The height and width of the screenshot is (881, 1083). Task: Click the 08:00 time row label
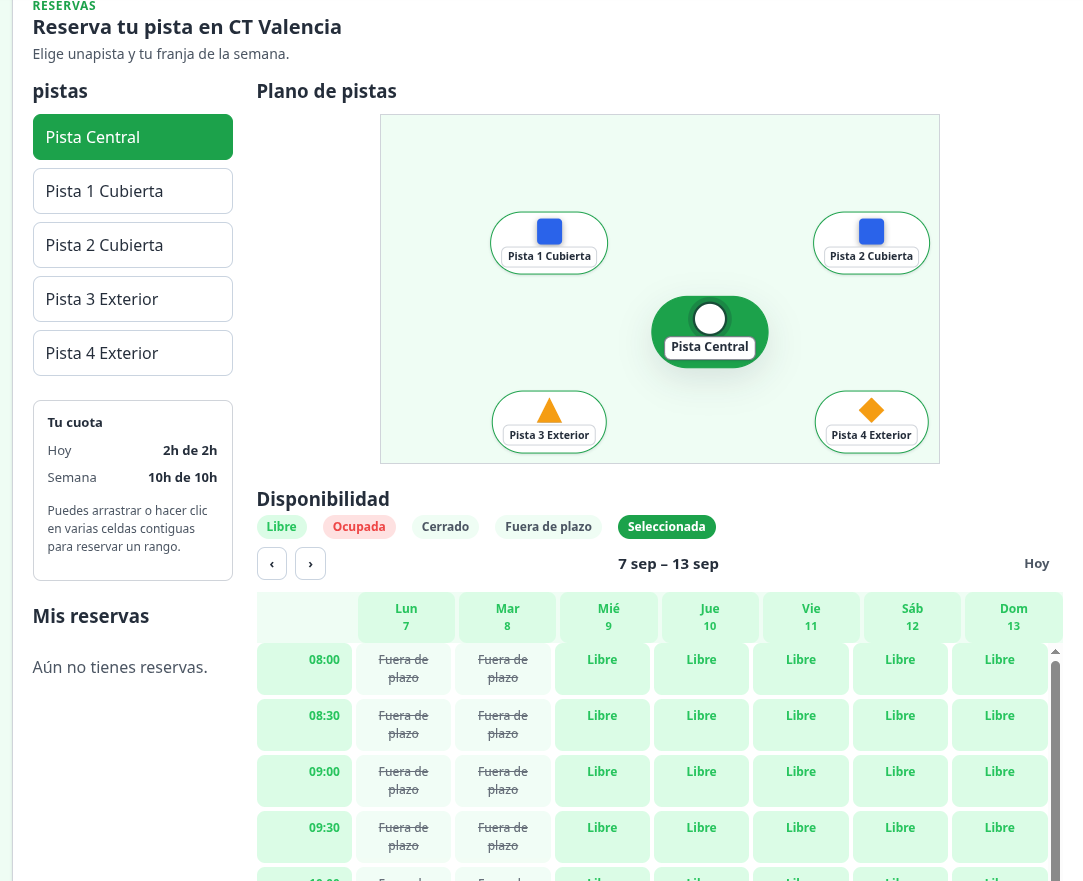click(304, 669)
